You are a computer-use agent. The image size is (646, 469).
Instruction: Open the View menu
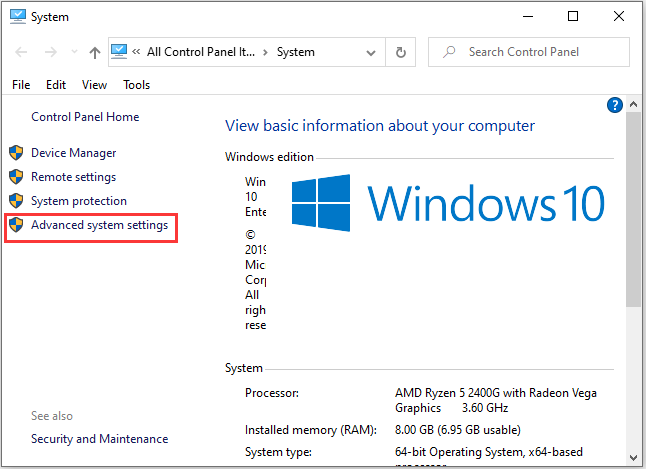click(94, 85)
